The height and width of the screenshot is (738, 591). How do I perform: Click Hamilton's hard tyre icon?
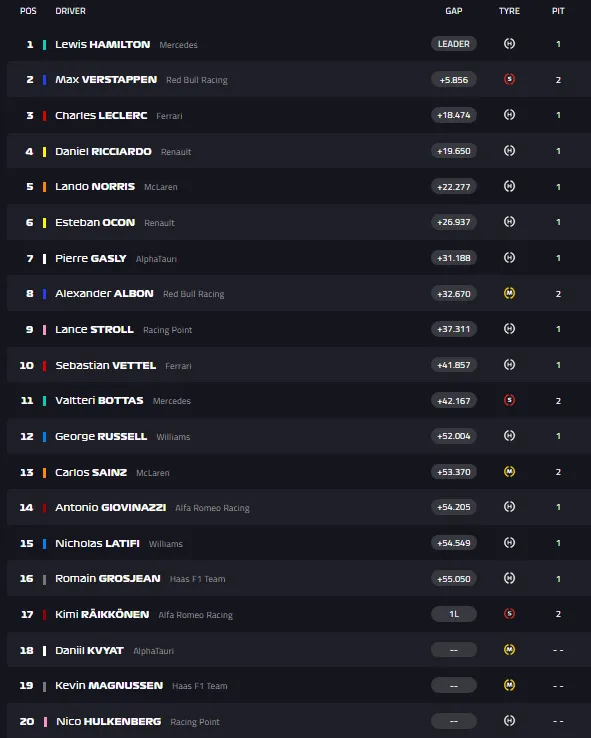coord(509,44)
